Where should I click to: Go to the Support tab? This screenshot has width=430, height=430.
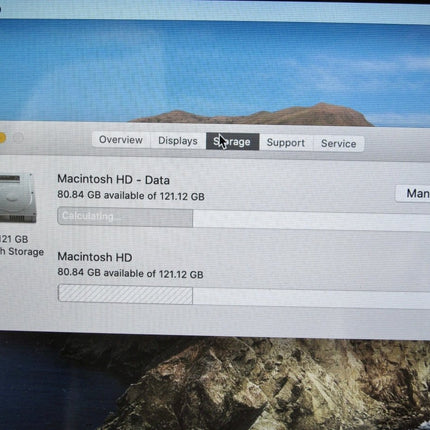(x=286, y=143)
